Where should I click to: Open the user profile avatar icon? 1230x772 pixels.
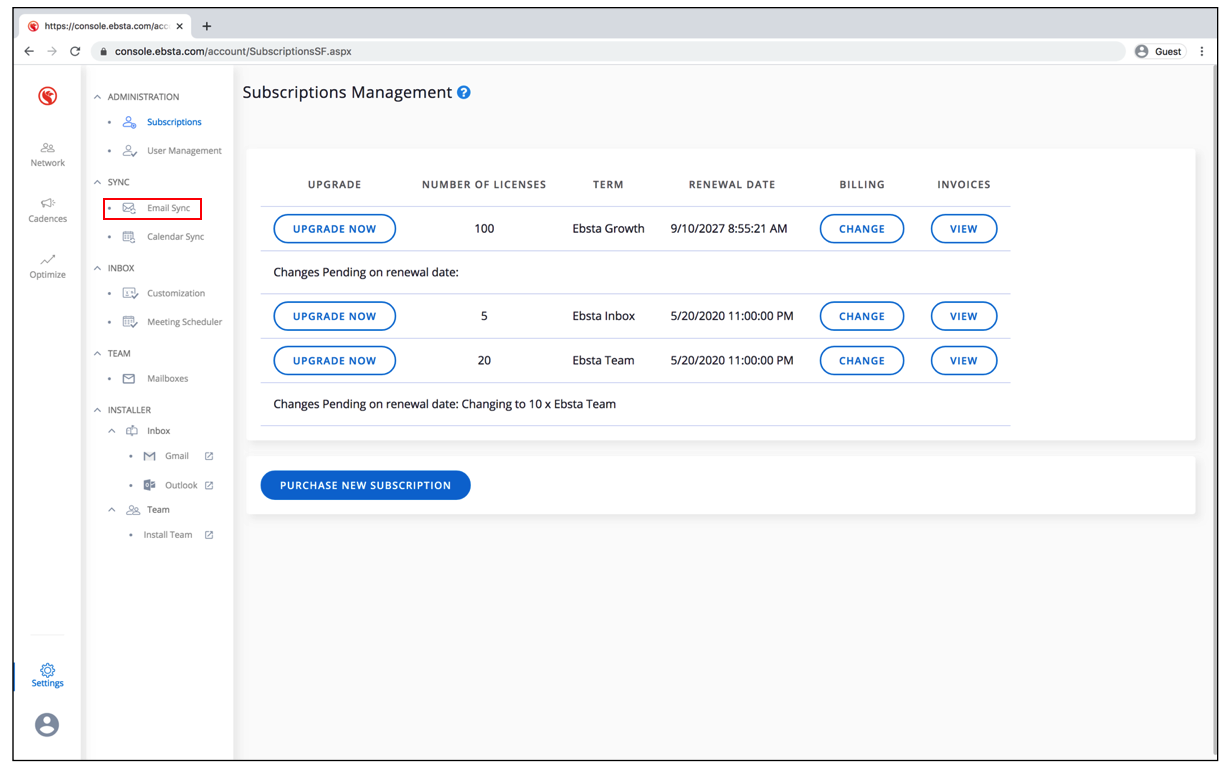tap(47, 725)
